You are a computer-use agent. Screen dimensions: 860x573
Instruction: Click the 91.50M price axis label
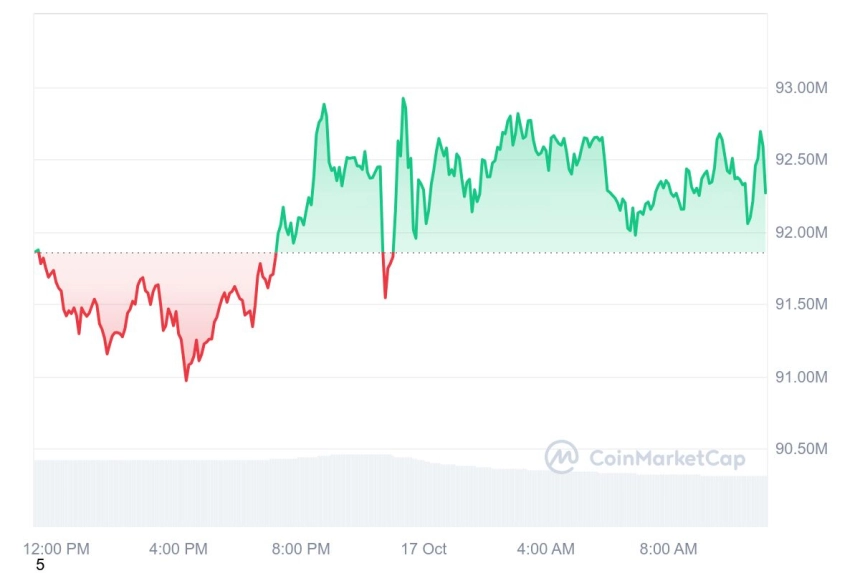(801, 304)
